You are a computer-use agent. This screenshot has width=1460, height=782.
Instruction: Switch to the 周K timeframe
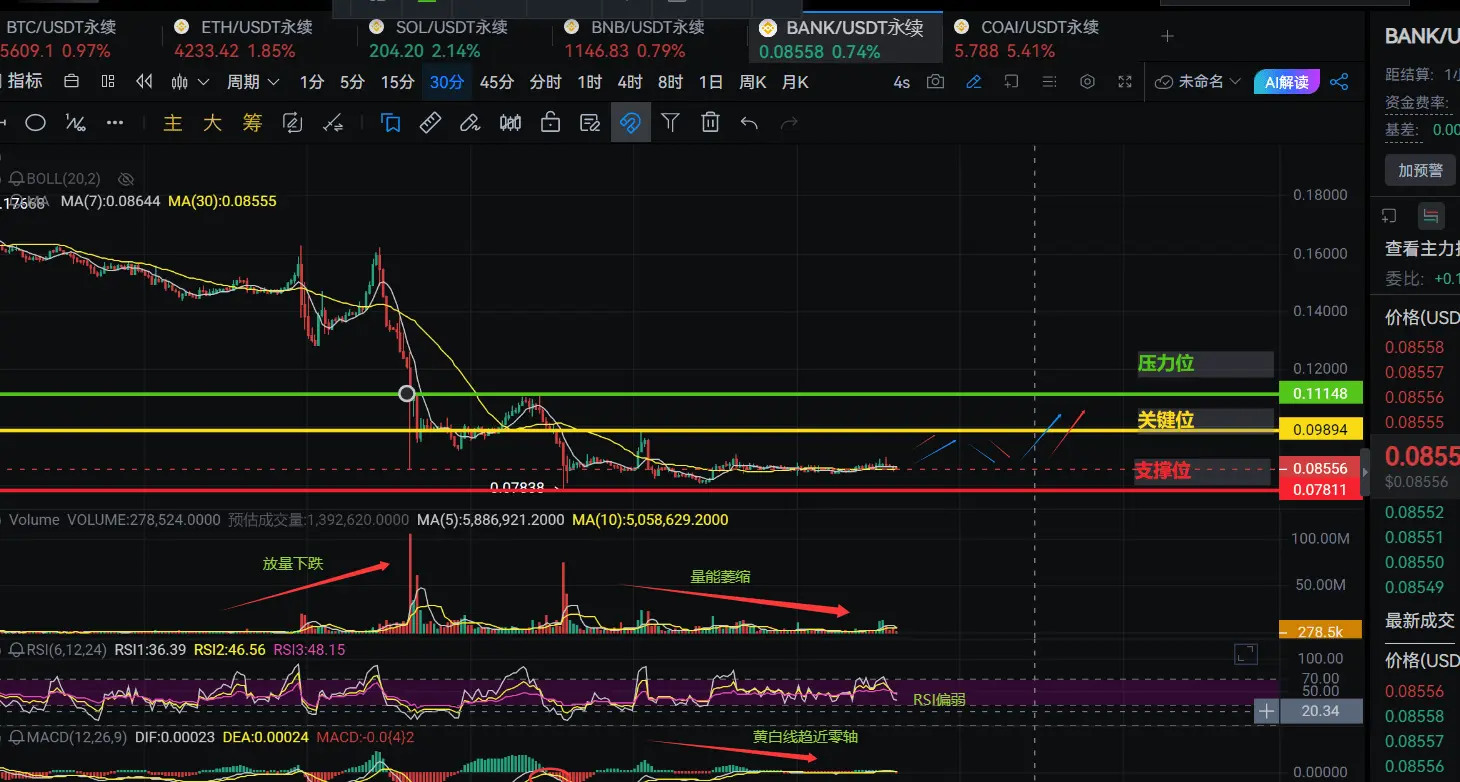753,82
